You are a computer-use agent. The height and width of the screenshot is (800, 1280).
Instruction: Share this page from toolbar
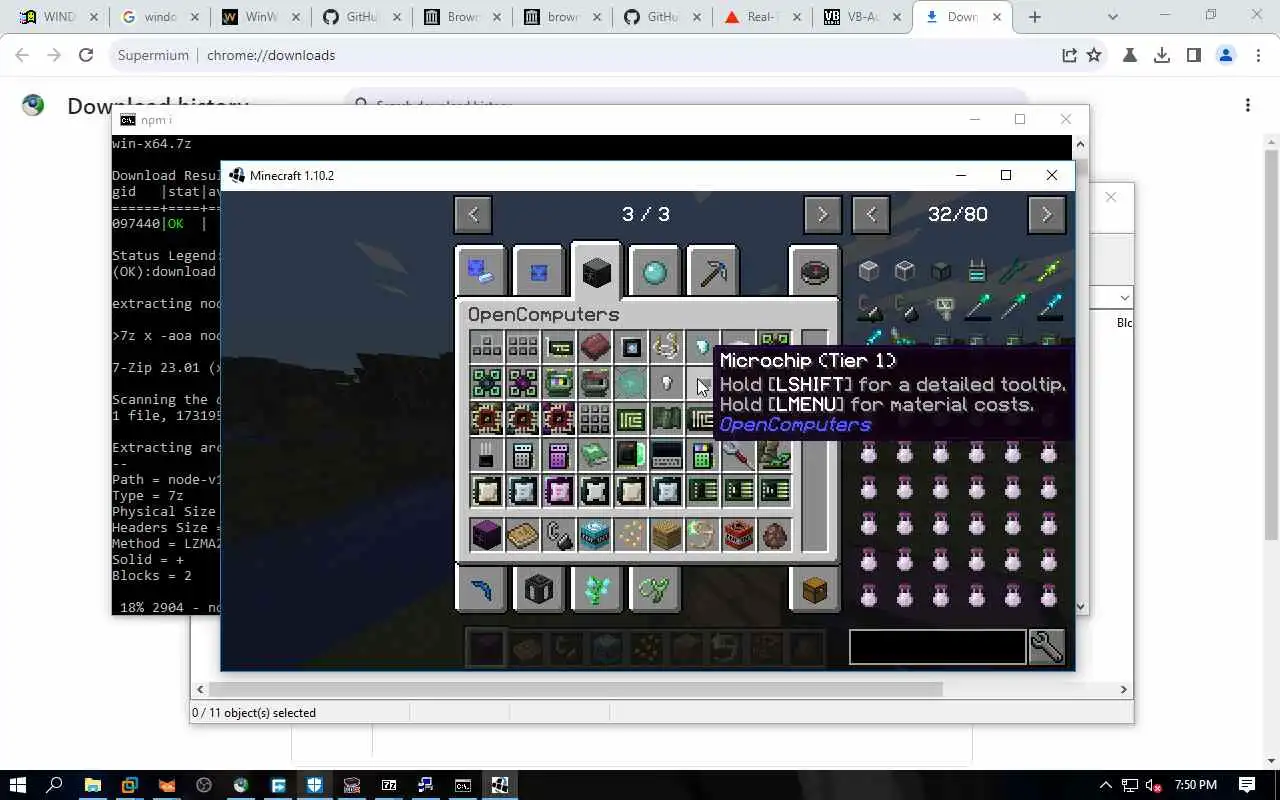click(x=1069, y=55)
